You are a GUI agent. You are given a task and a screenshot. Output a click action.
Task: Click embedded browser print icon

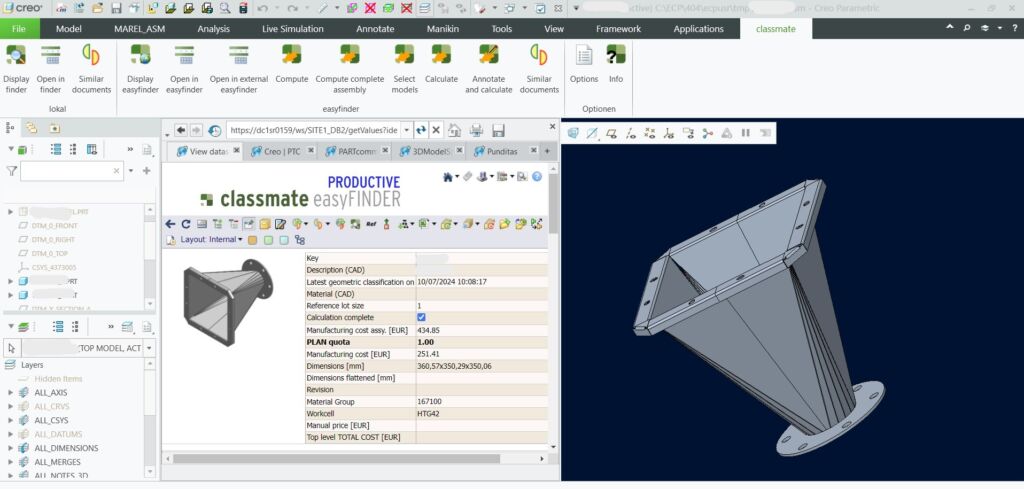[477, 130]
